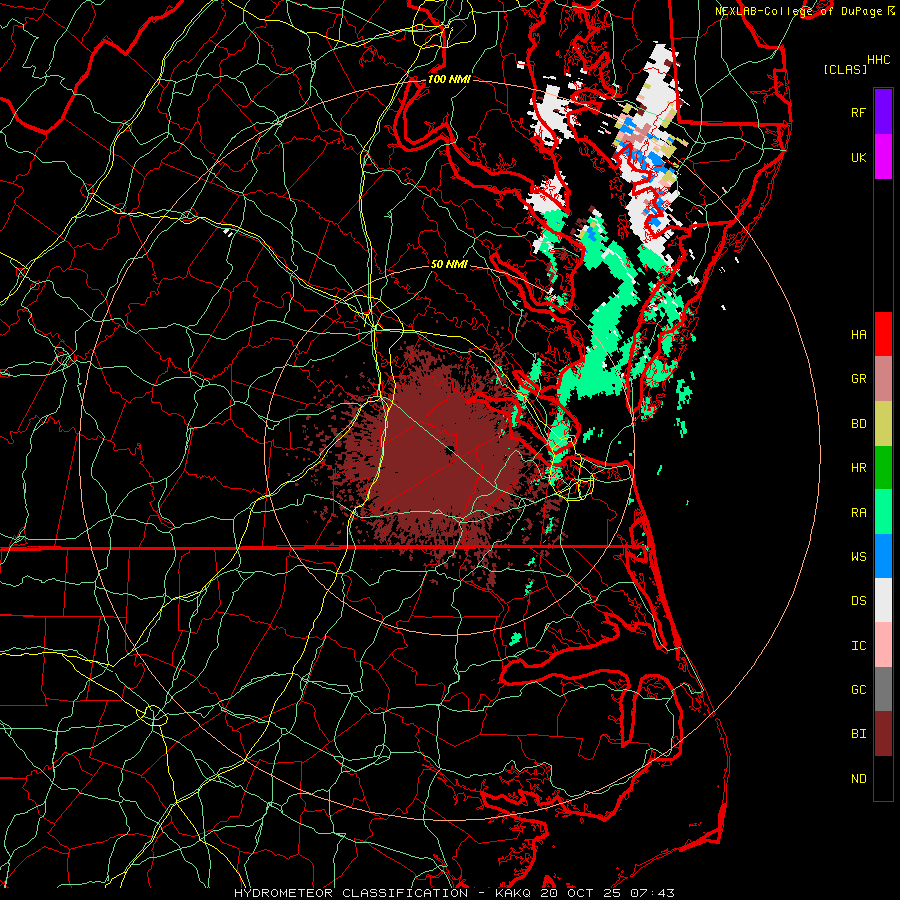
Task: Click the UK magenta legend swatch
Action: click(883, 156)
